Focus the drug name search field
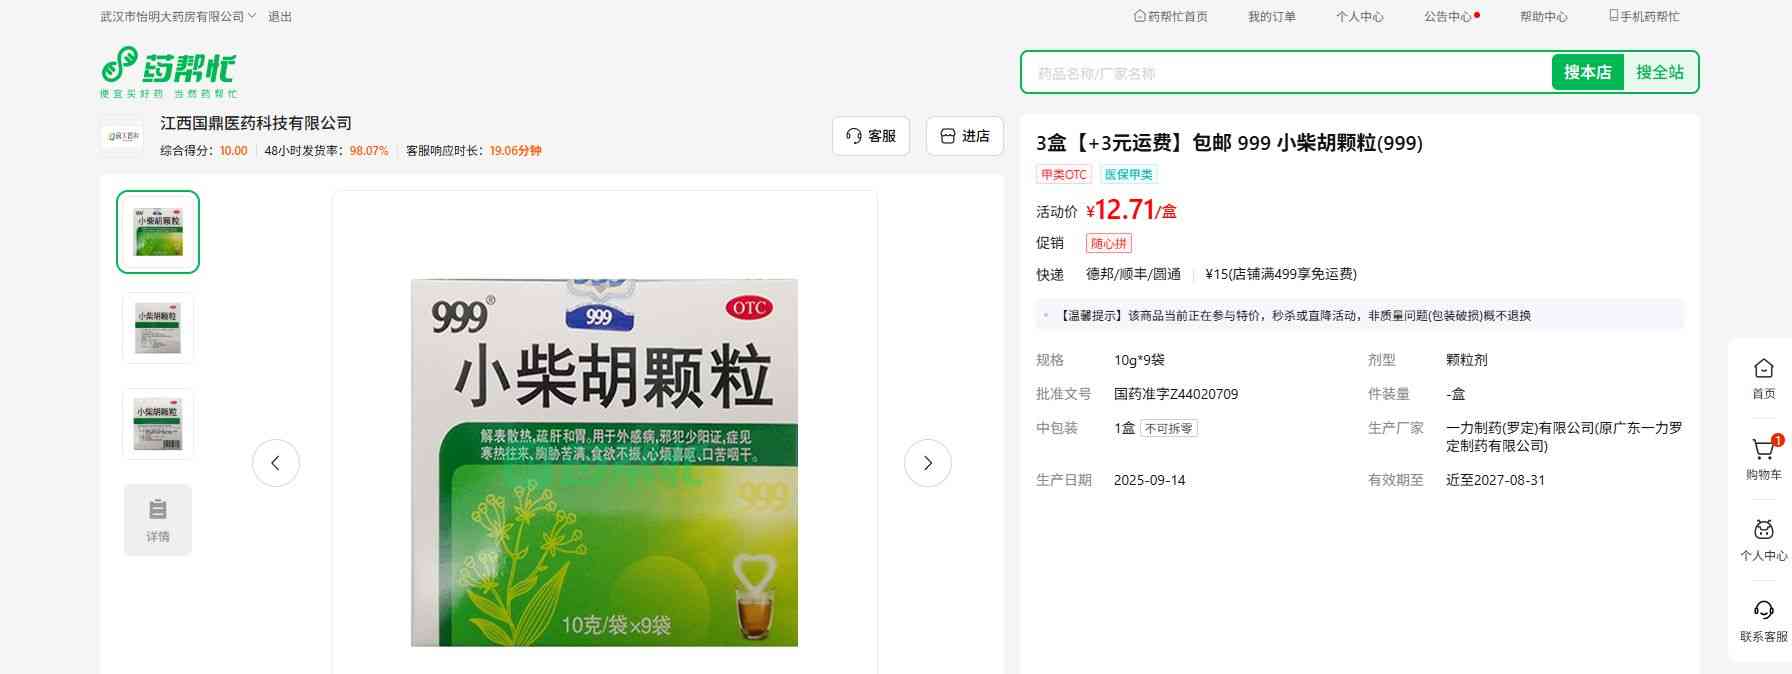1792x674 pixels. [x=1285, y=73]
